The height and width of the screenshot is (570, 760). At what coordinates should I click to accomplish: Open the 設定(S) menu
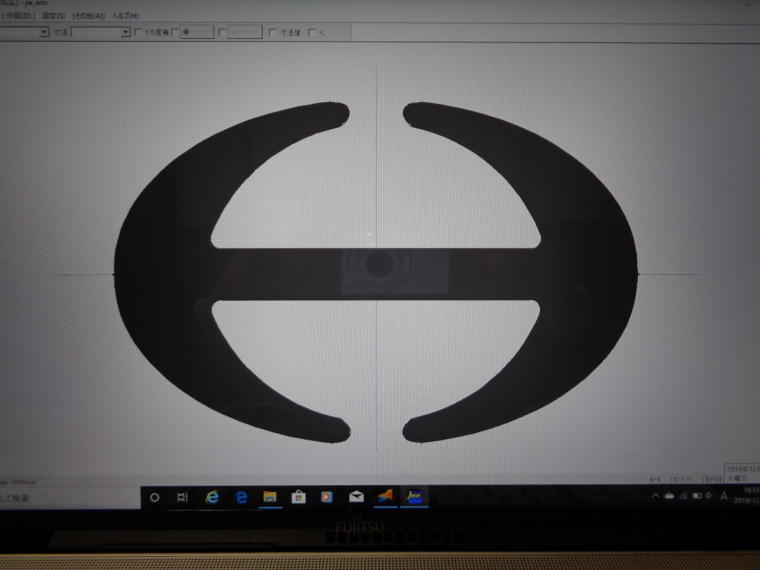coord(53,16)
